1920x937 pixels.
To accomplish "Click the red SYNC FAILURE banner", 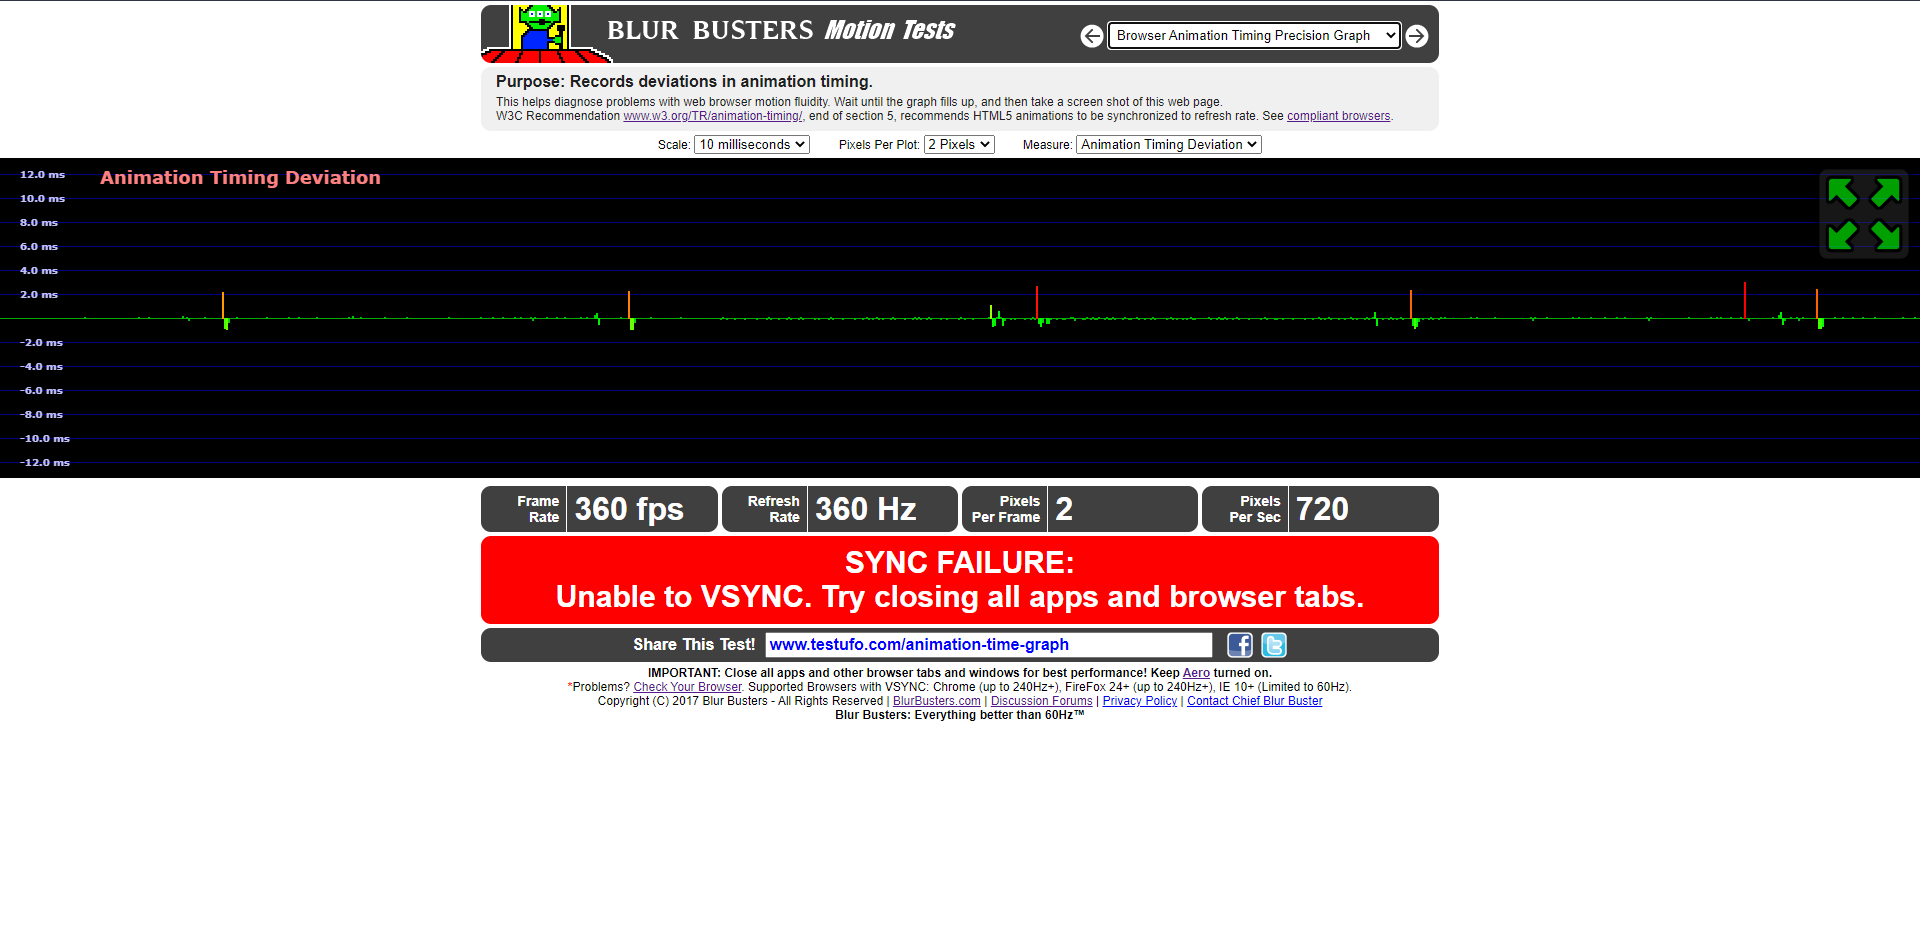I will click(x=959, y=580).
